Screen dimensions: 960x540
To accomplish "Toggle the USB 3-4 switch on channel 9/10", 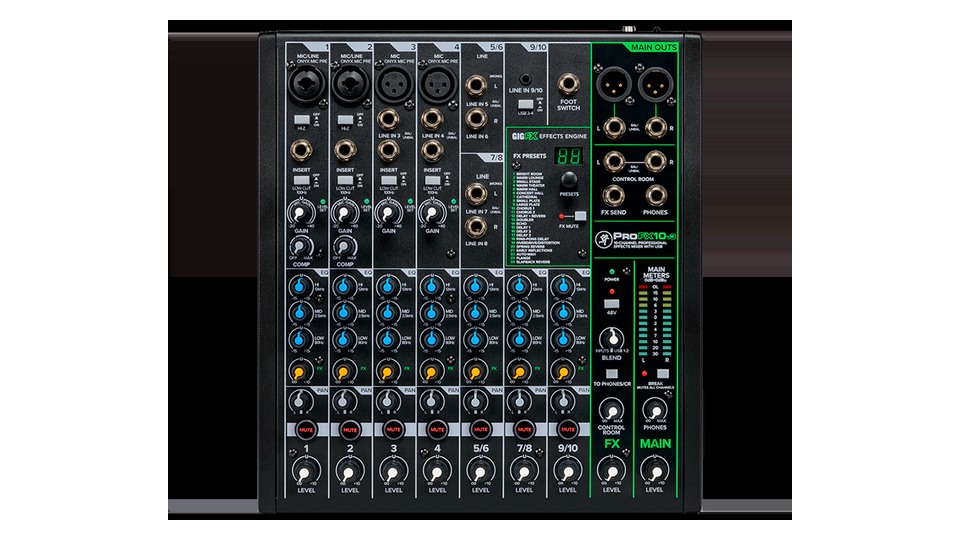I will pyautogui.click(x=525, y=105).
